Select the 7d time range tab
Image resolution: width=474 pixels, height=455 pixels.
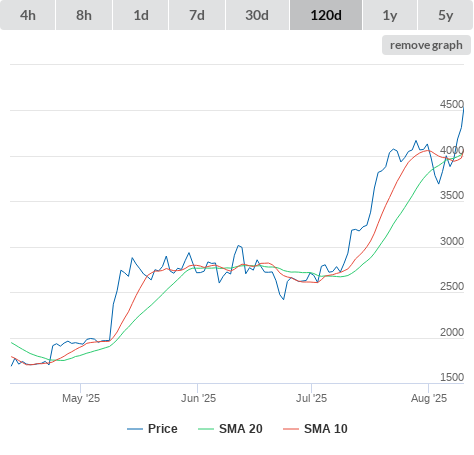tap(197, 15)
